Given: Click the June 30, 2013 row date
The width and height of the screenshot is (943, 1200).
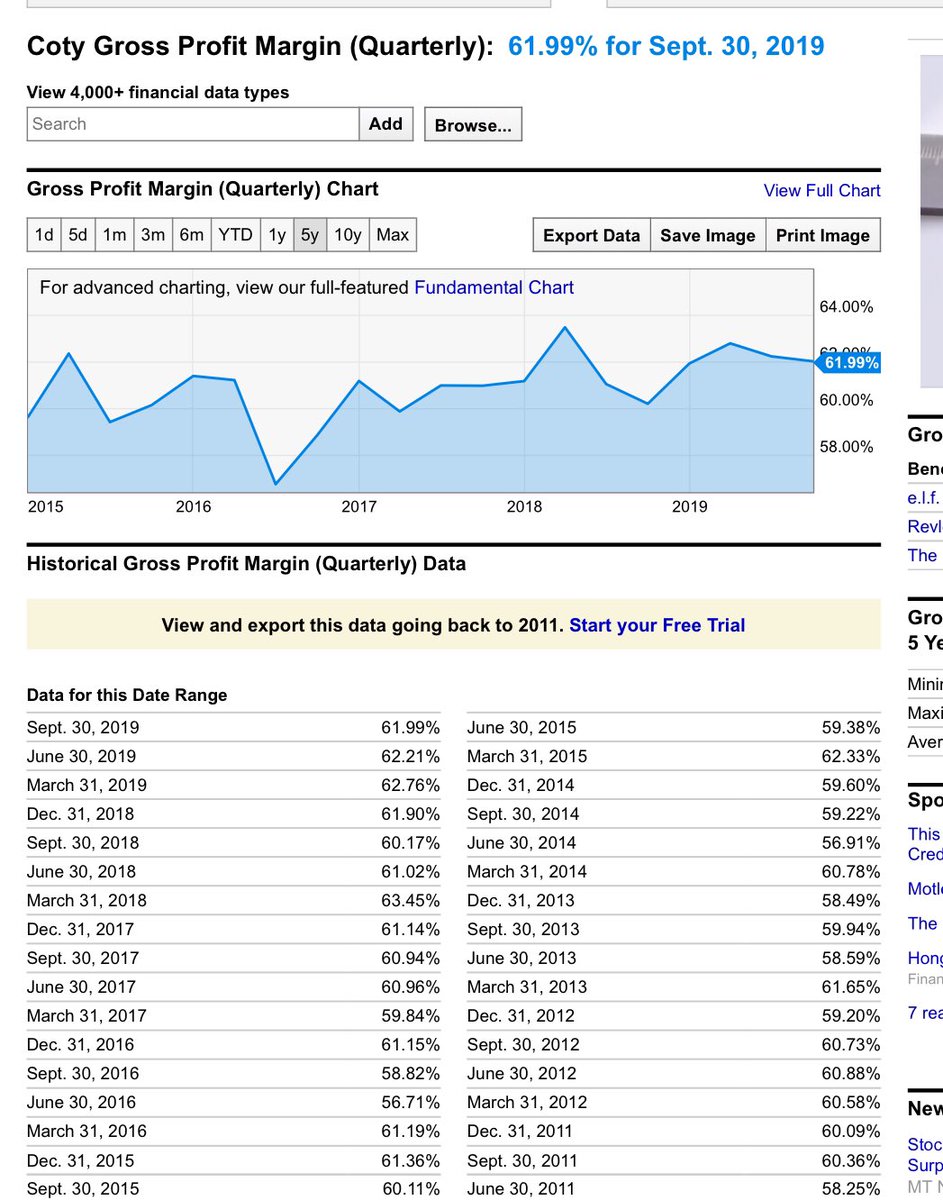Looking at the screenshot, I should coord(522,958).
